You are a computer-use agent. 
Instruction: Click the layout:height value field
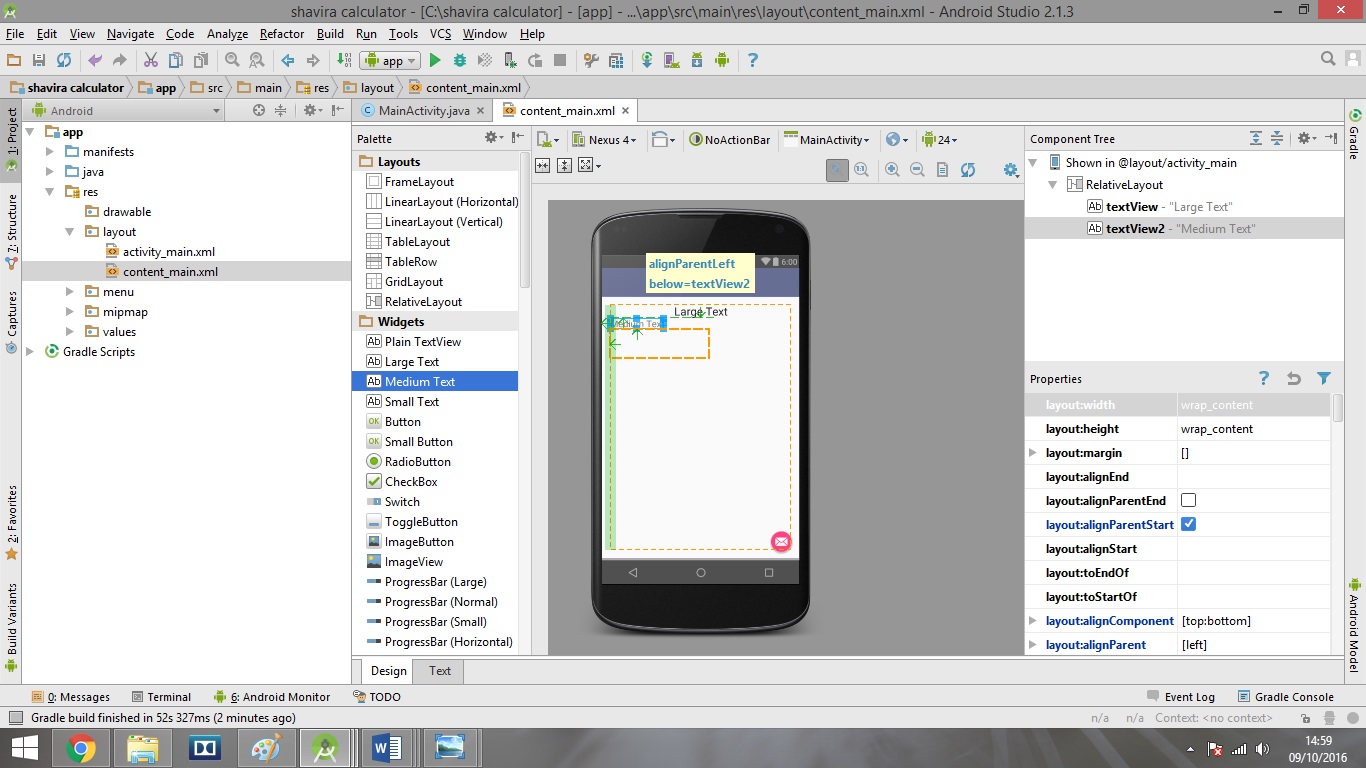pos(1254,429)
